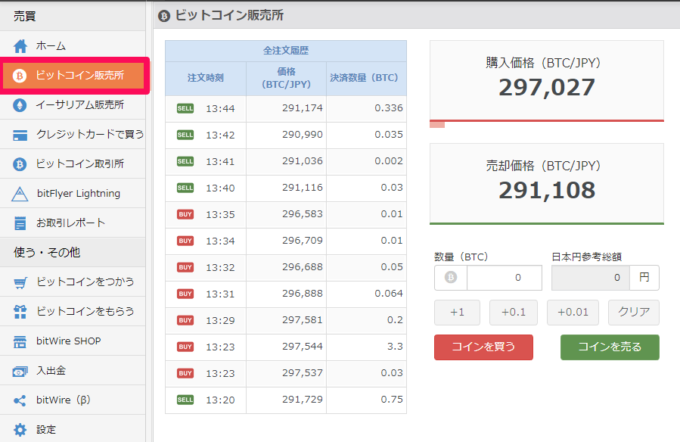This screenshot has width=680, height=442.
Task: Click the share icon beside bitWire (β)
Action: point(20,400)
